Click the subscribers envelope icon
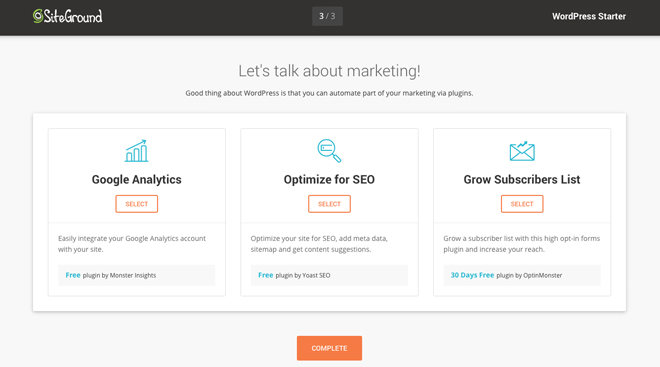The width and height of the screenshot is (660, 367). point(522,151)
